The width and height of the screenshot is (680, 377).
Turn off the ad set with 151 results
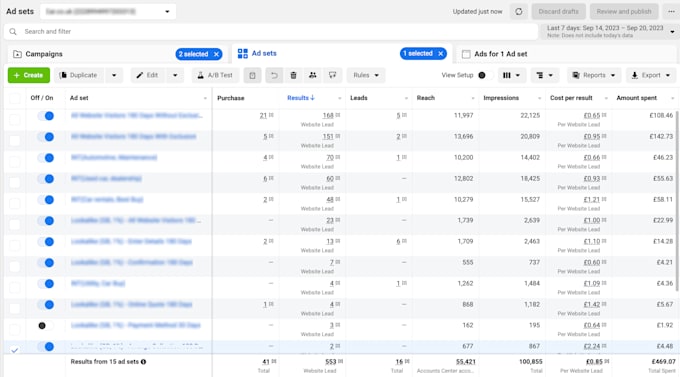(46, 137)
